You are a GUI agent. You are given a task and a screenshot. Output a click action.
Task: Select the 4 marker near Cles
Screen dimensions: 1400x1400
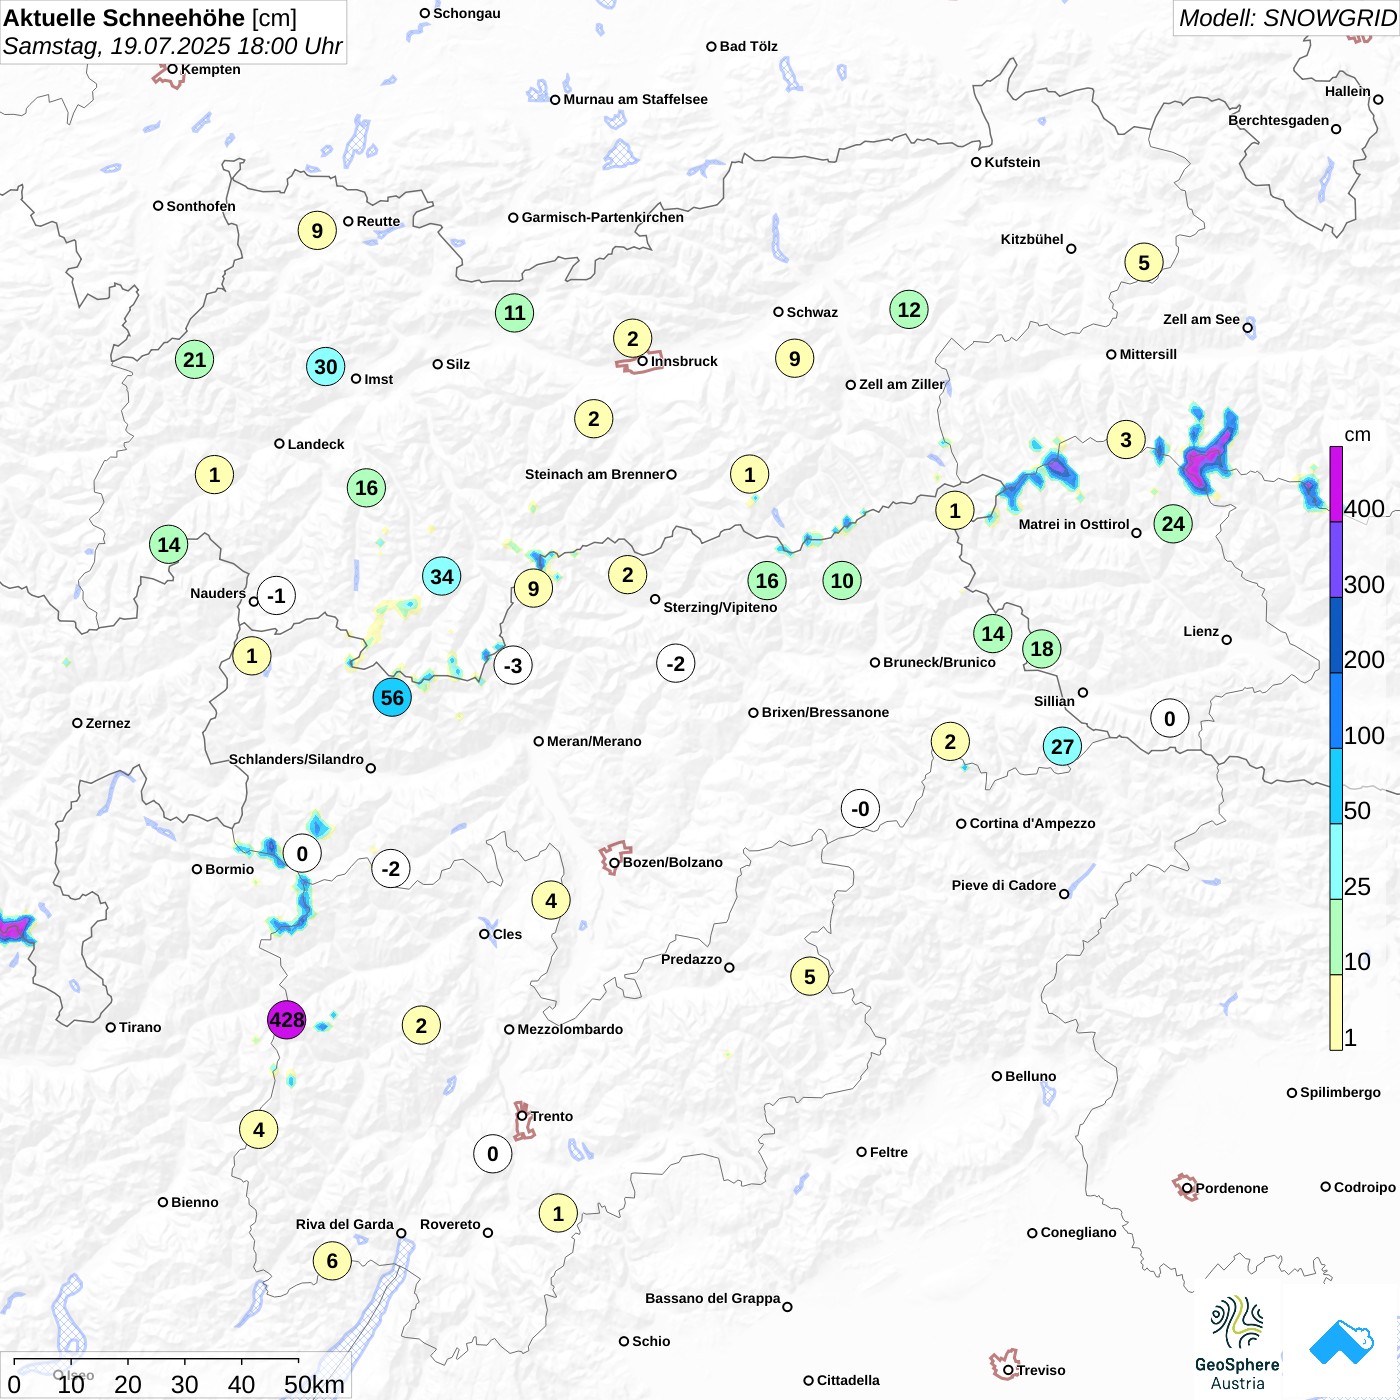tap(550, 901)
